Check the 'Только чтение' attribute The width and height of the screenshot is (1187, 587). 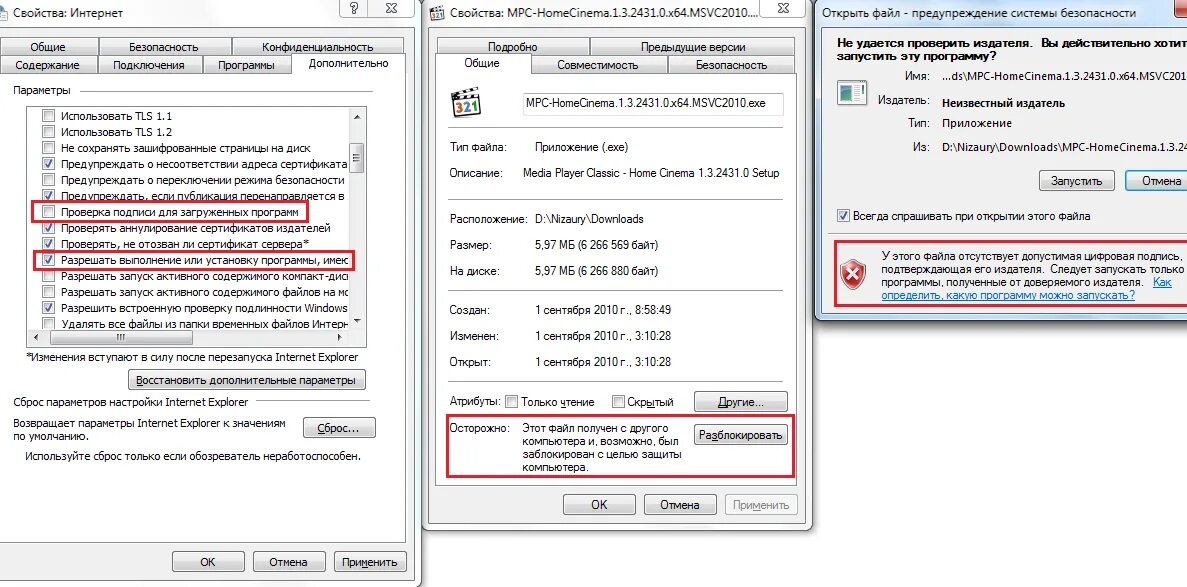click(x=512, y=401)
